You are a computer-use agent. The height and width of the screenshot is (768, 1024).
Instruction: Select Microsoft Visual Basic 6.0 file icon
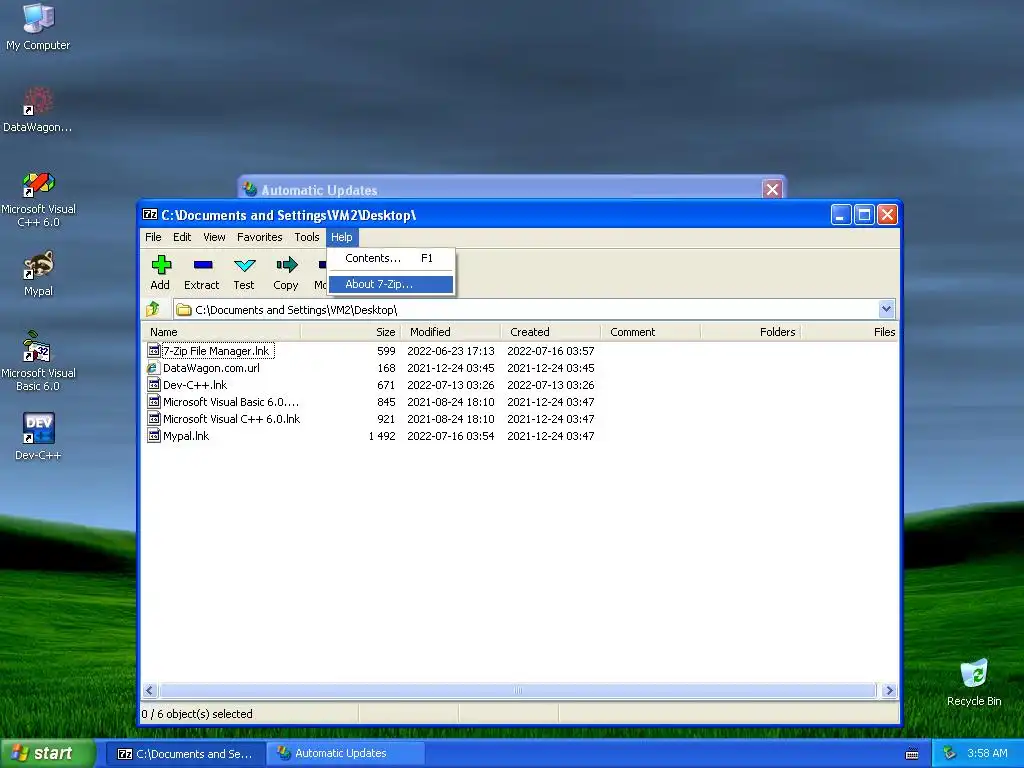click(153, 402)
